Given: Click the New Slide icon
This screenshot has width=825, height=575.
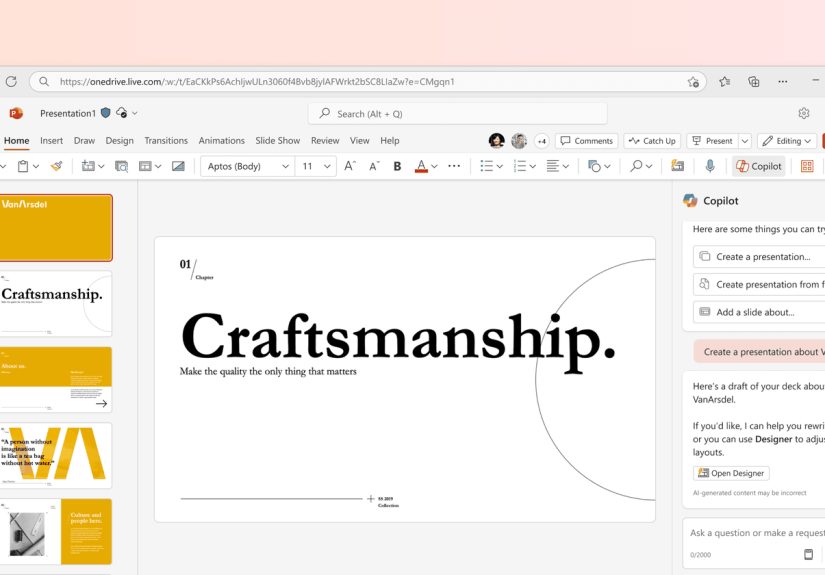Looking at the screenshot, I should [x=88, y=166].
